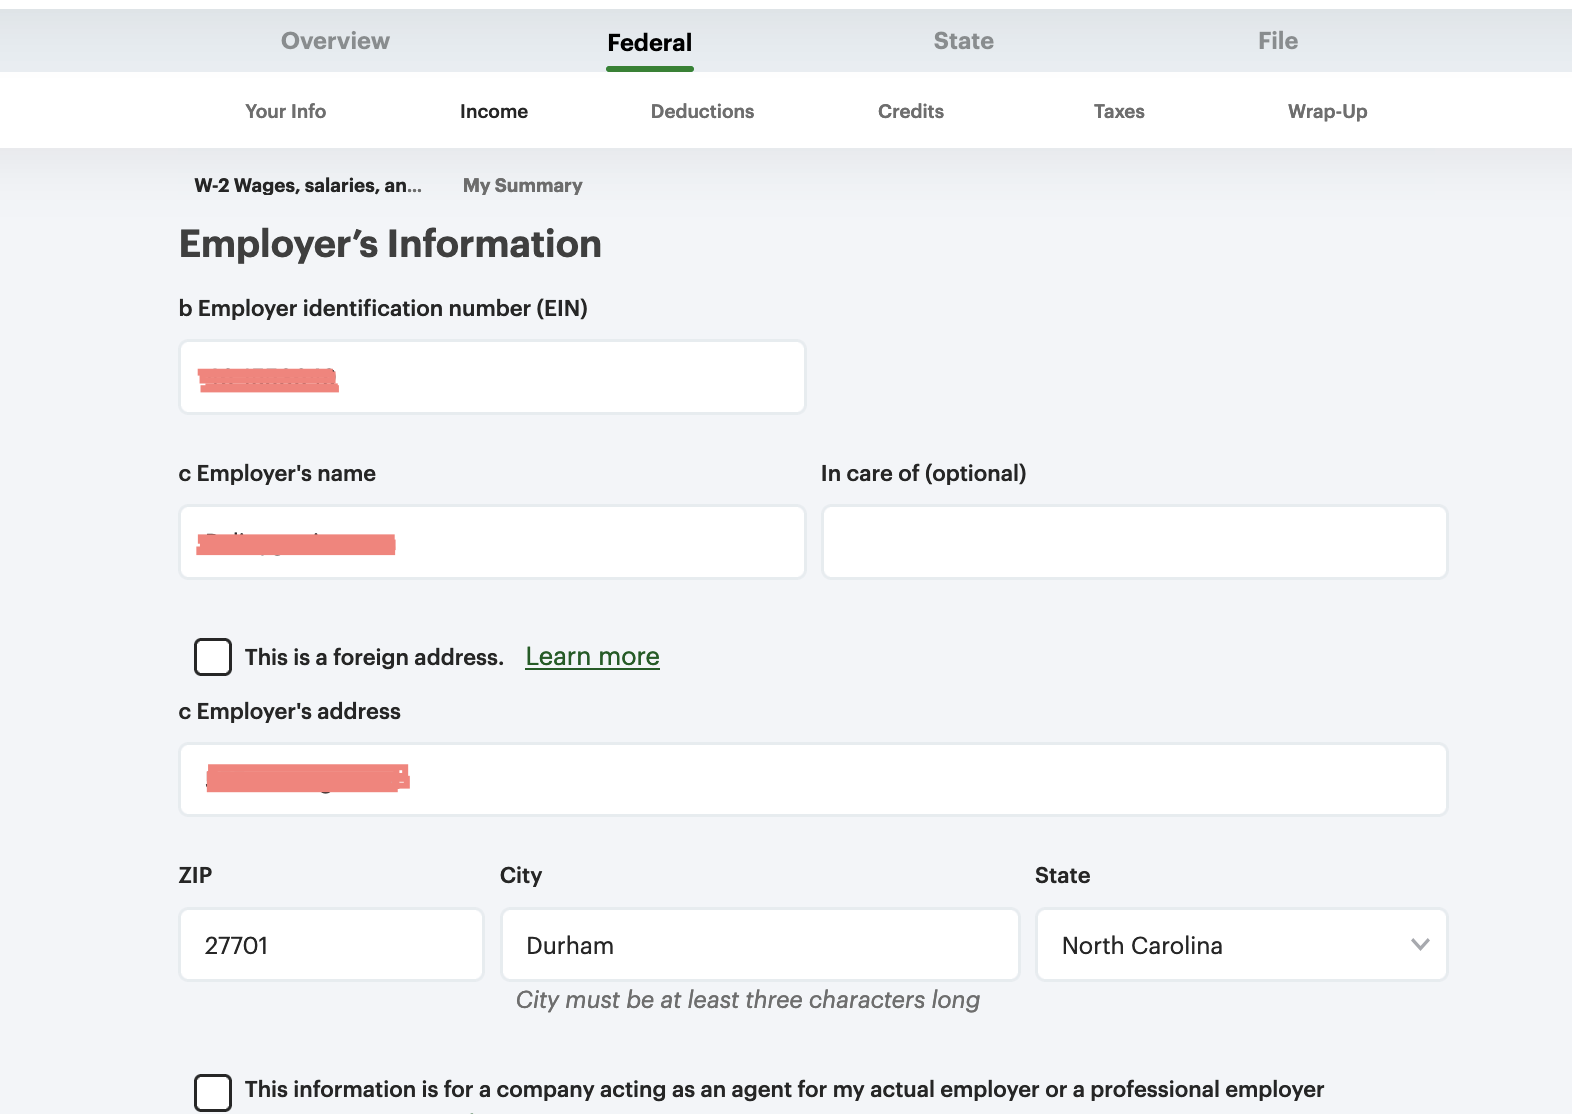Open the Deductions section
This screenshot has height=1114, width=1572.
[x=702, y=111]
